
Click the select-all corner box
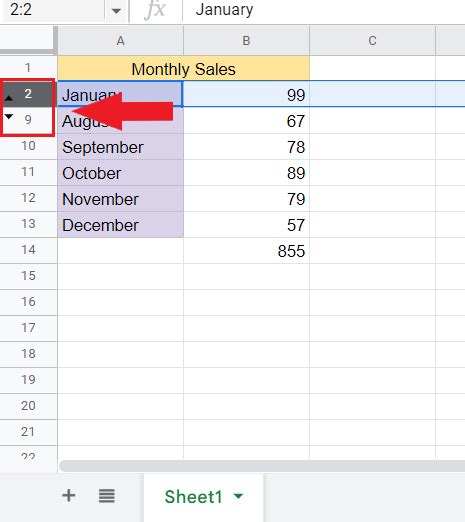click(28, 40)
